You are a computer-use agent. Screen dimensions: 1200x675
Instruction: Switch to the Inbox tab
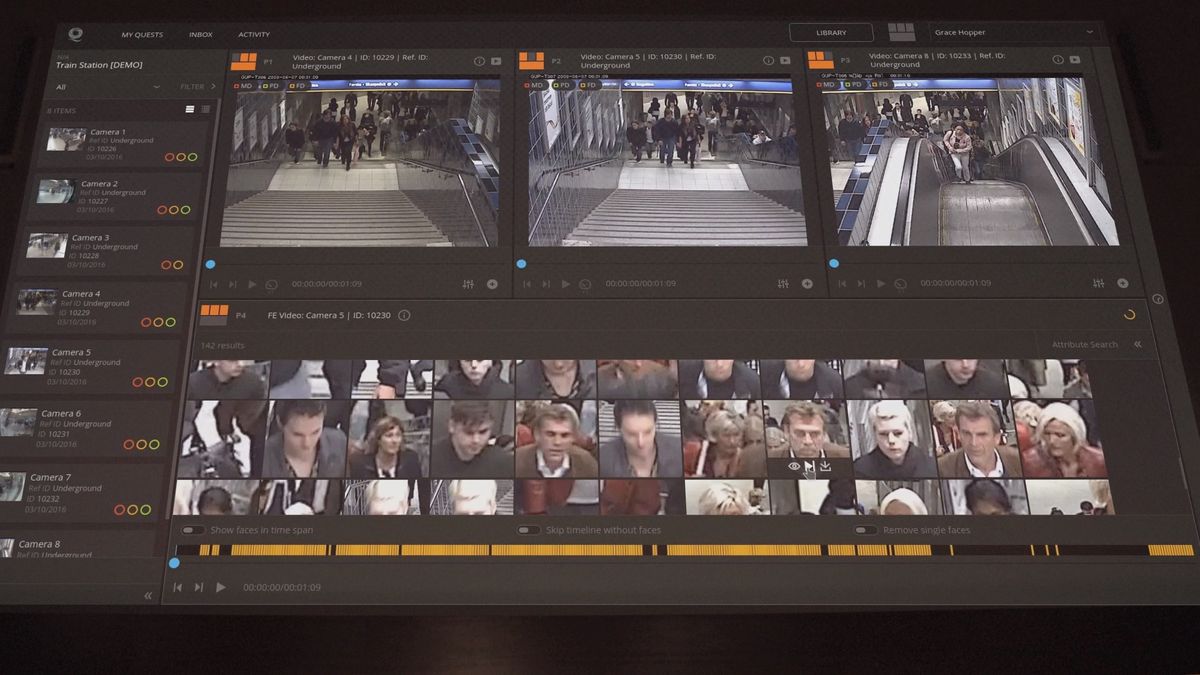pyautogui.click(x=200, y=34)
